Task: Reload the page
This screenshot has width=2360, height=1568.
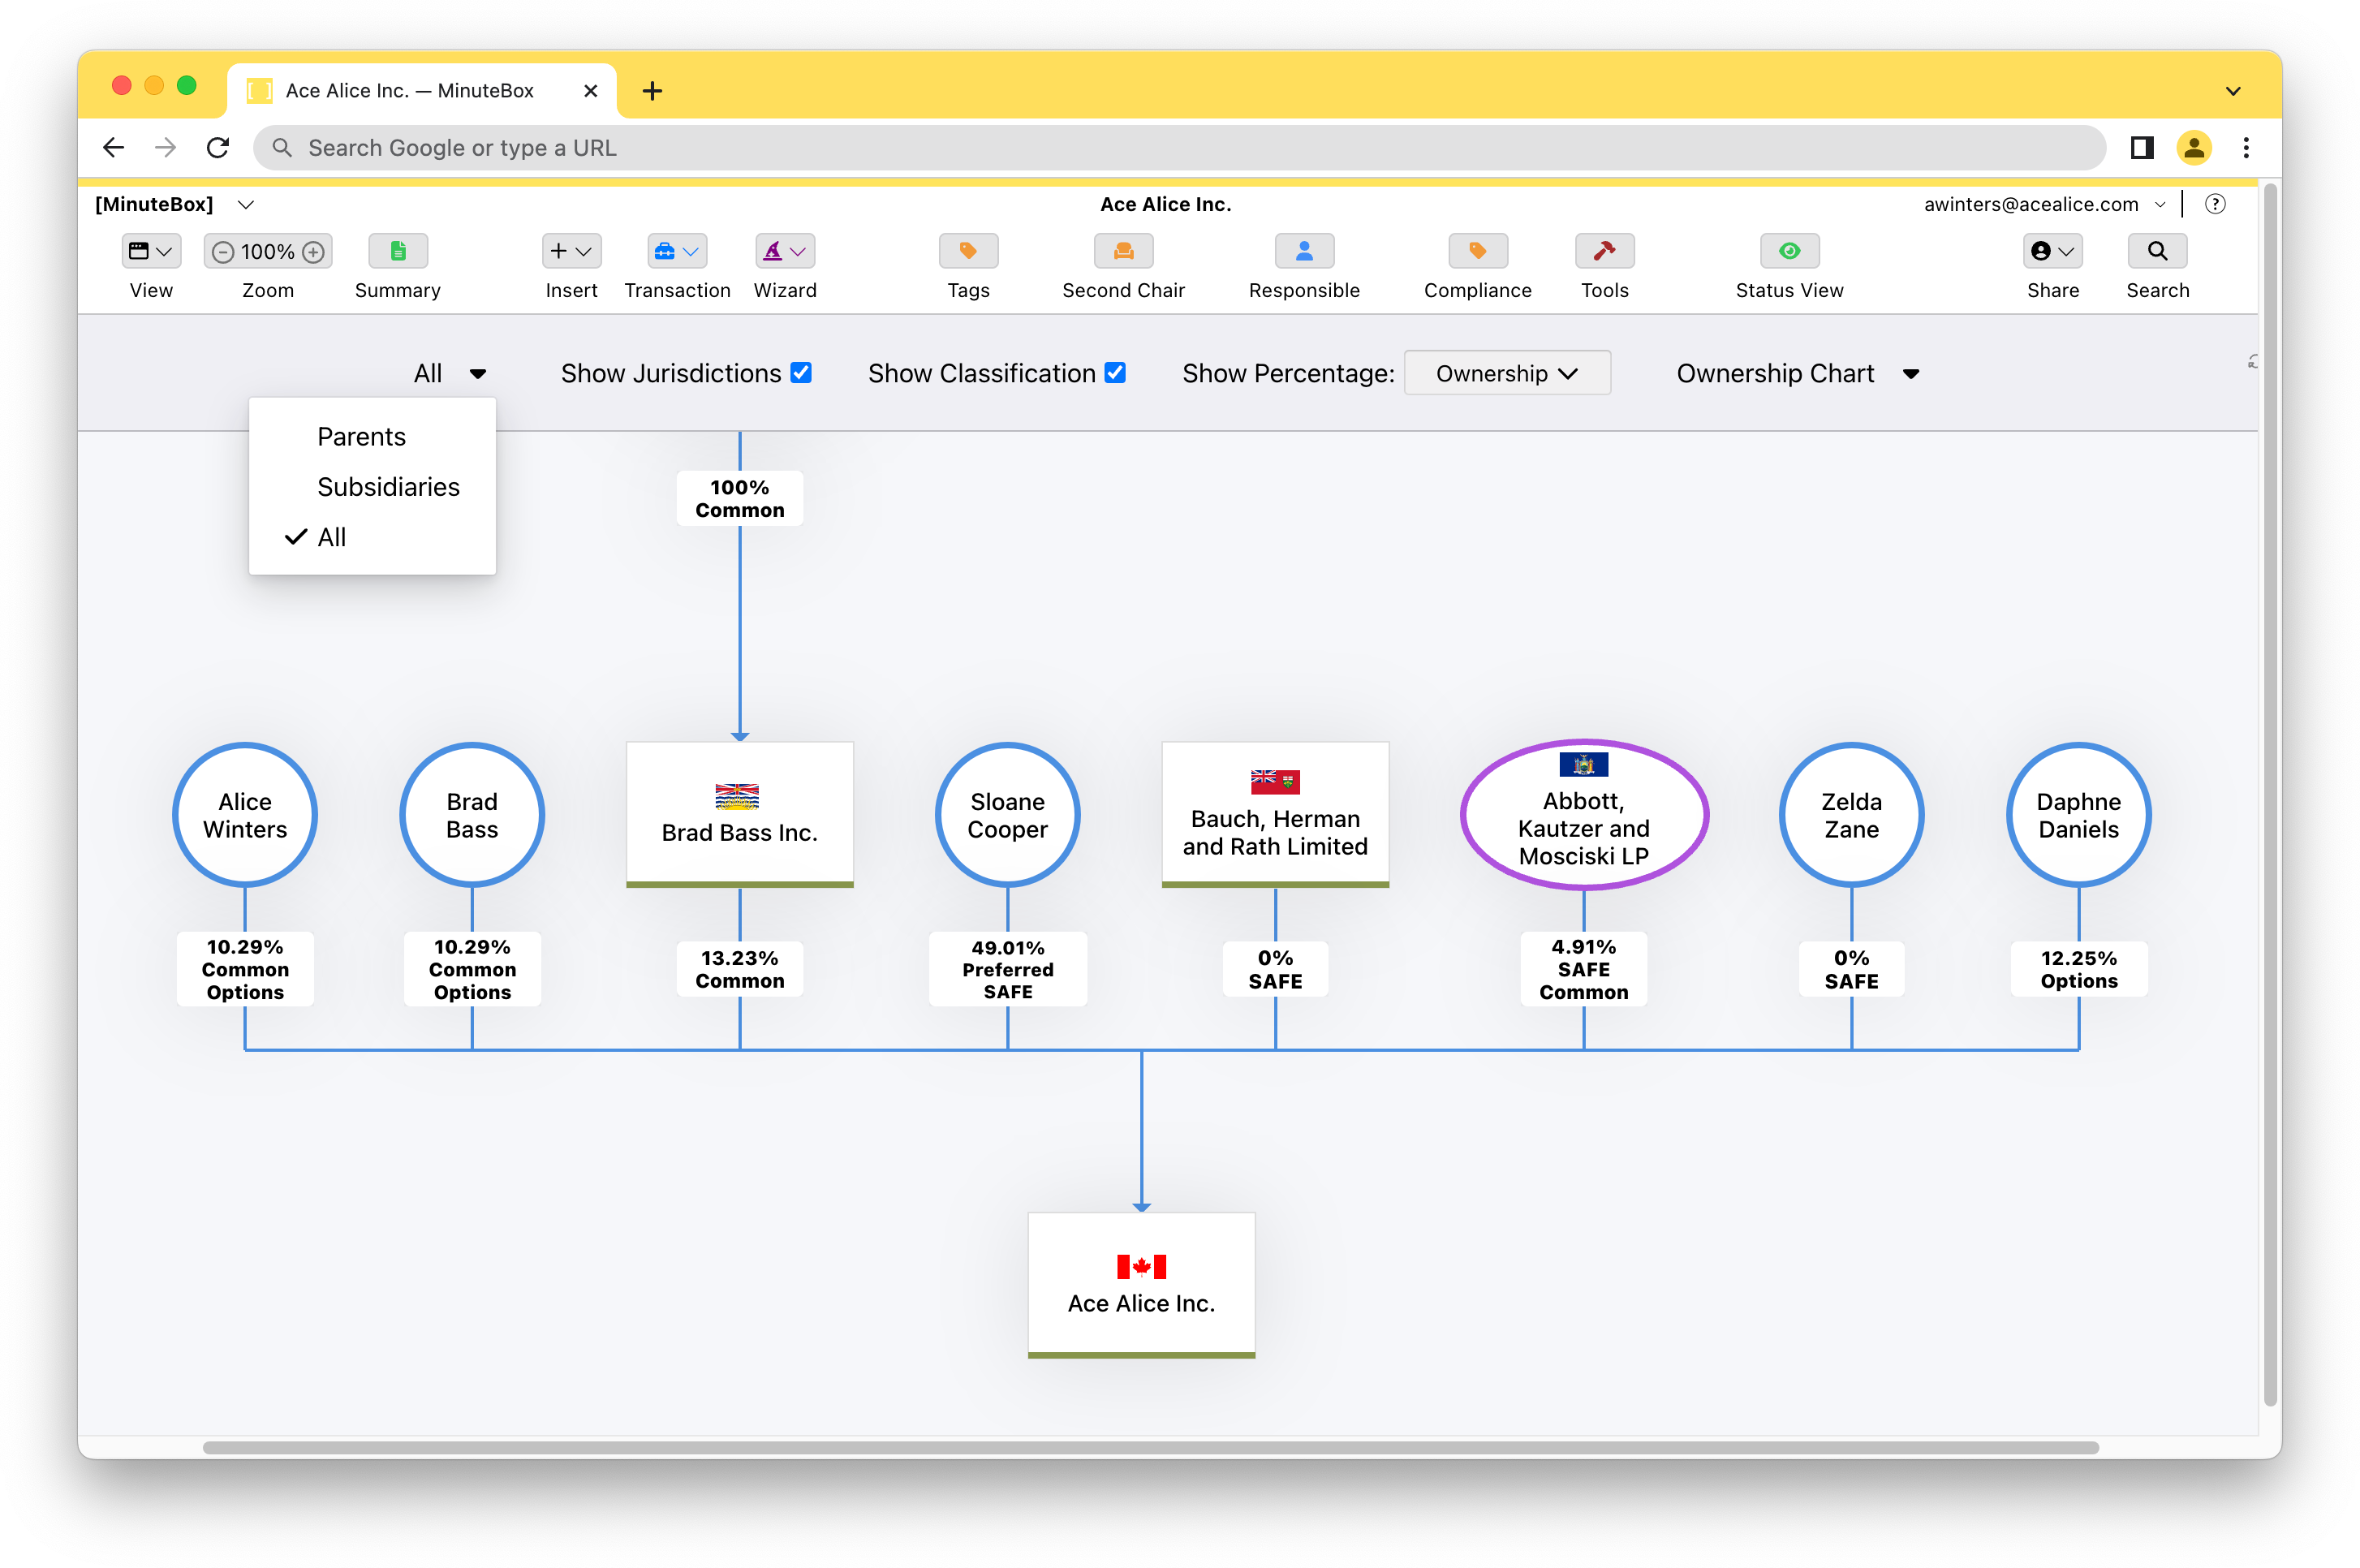Action: coord(218,148)
